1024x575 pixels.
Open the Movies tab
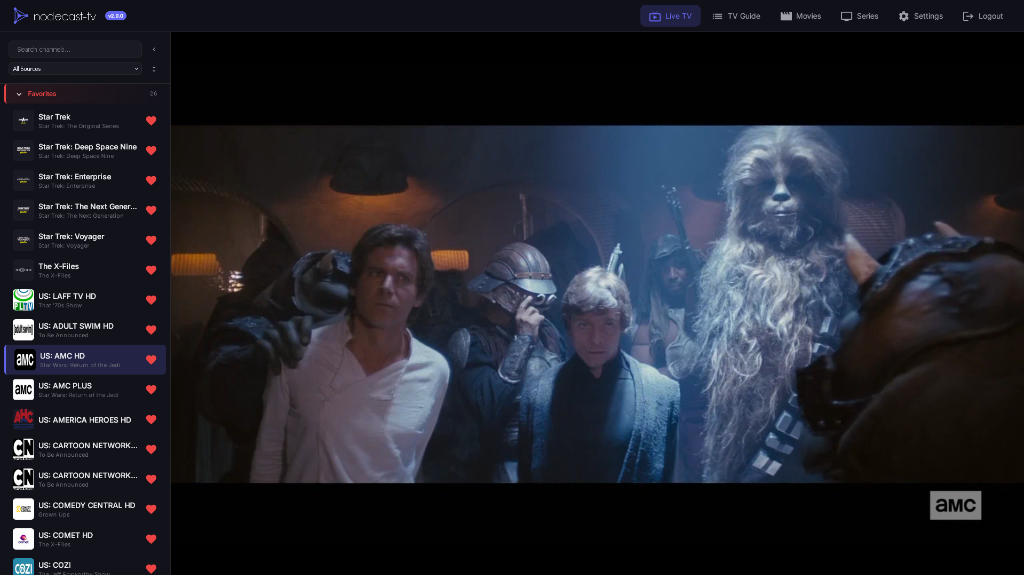pyautogui.click(x=801, y=16)
